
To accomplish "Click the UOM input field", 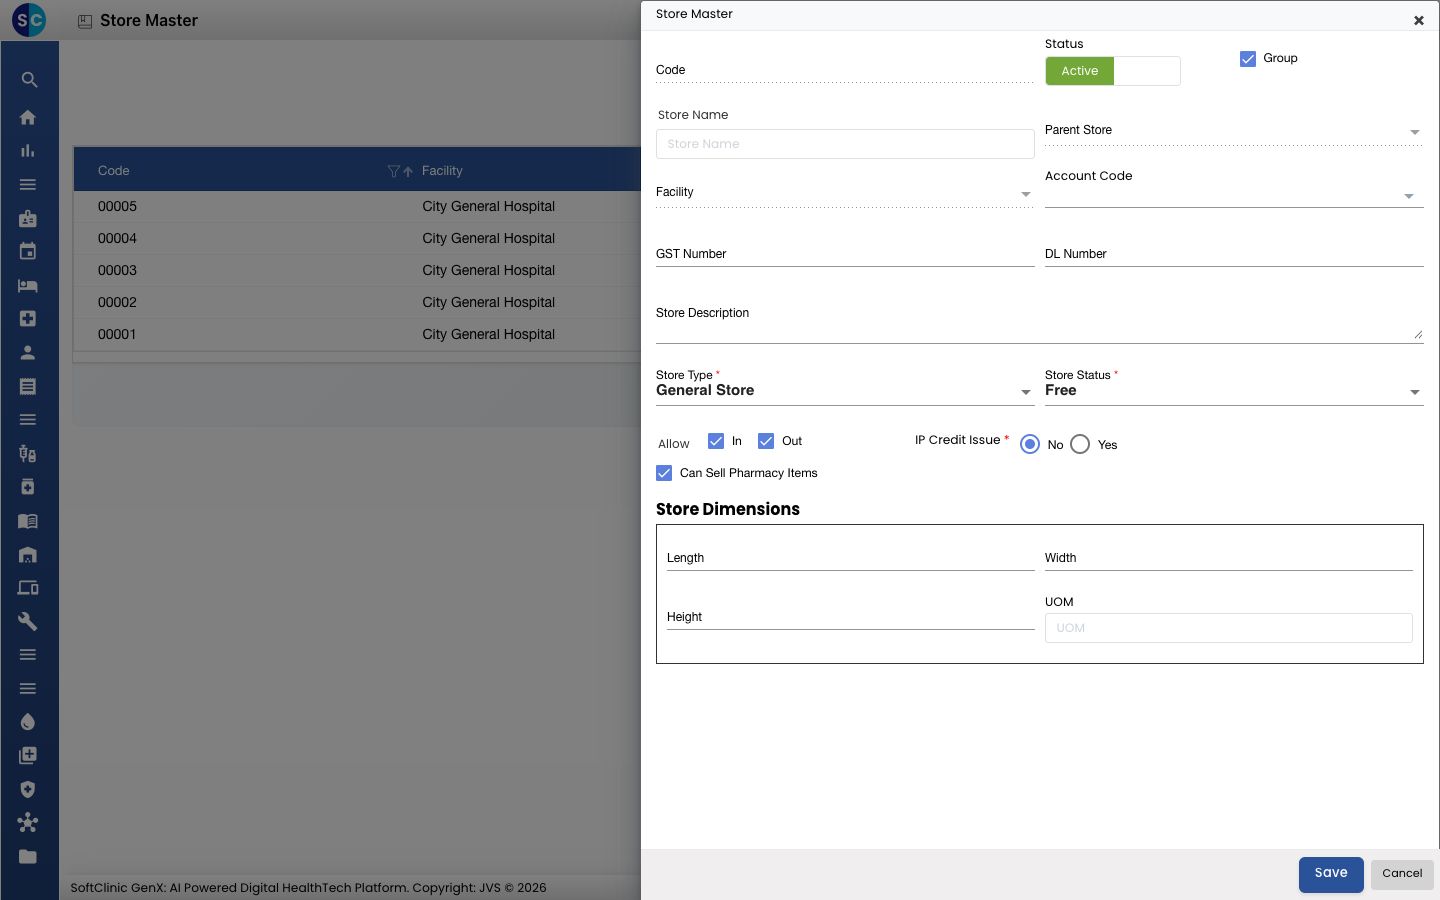I will 1228,628.
